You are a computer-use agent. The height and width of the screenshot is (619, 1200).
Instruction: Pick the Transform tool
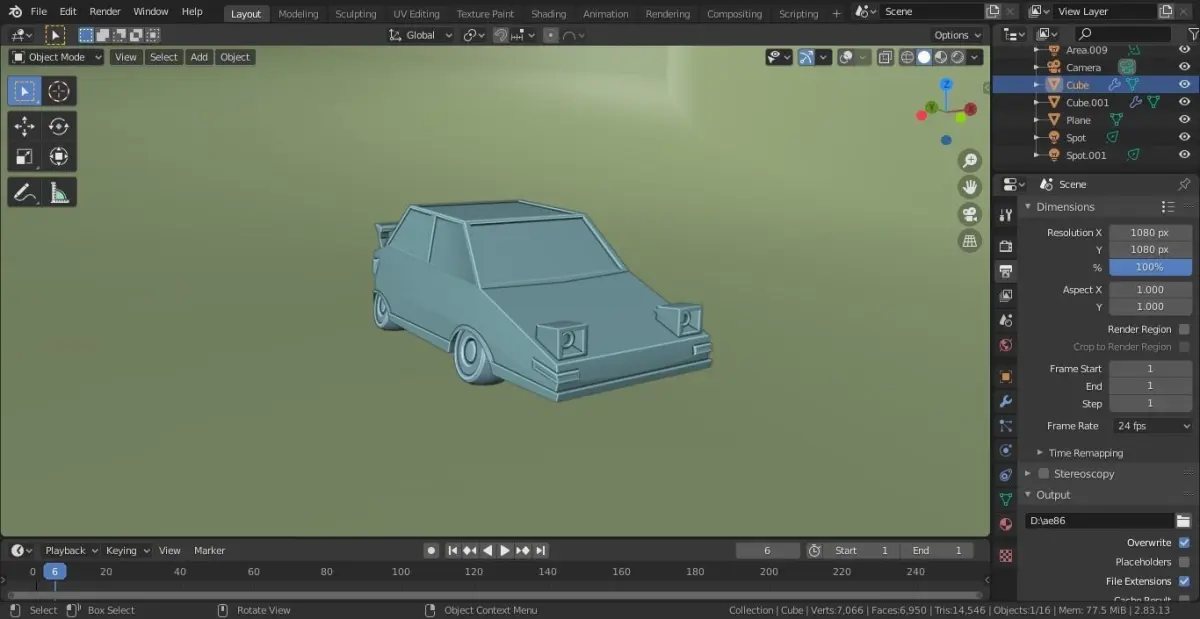coord(59,157)
